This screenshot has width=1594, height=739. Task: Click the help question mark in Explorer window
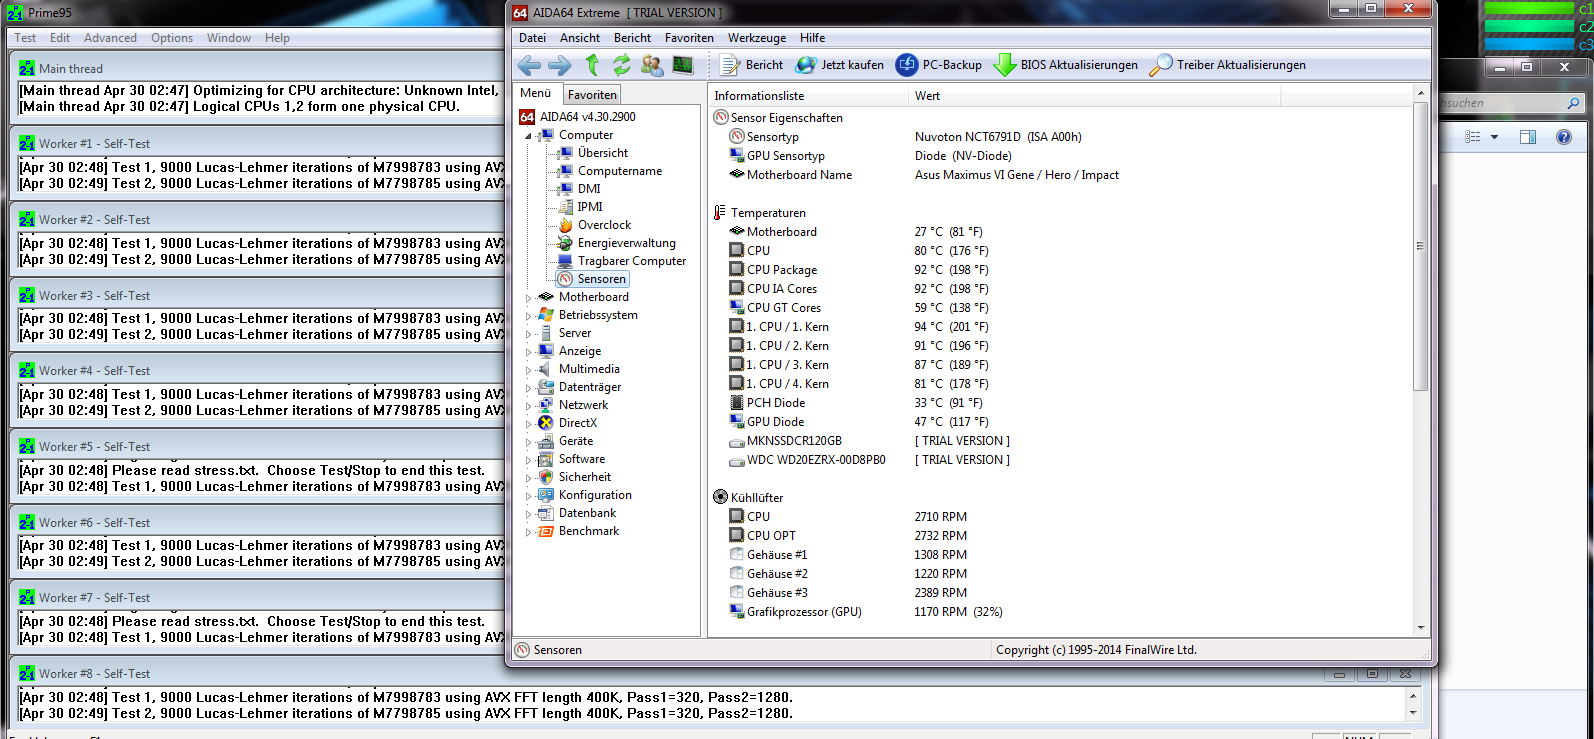(x=1564, y=137)
